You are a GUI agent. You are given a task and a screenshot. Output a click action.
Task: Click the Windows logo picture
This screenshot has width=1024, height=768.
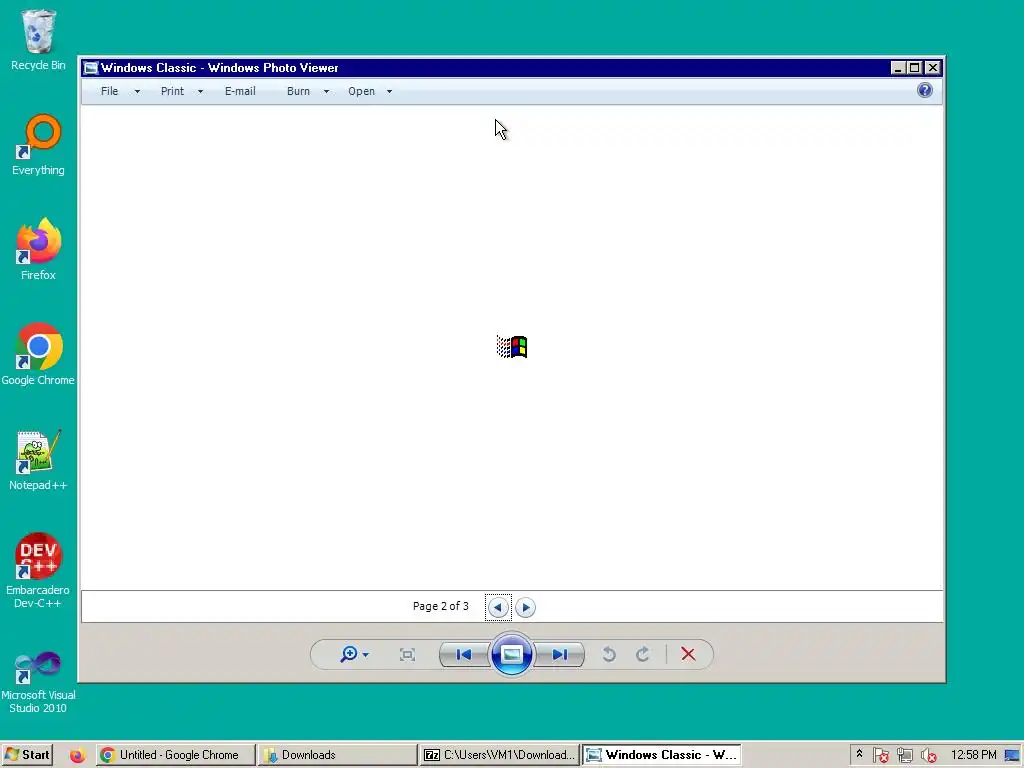(x=512, y=347)
